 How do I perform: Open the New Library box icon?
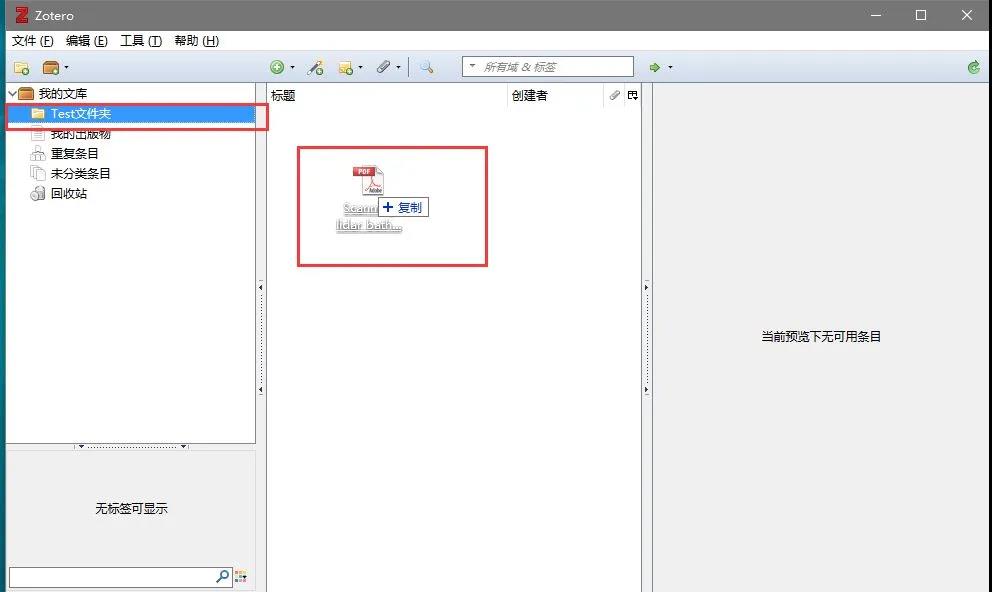51,68
